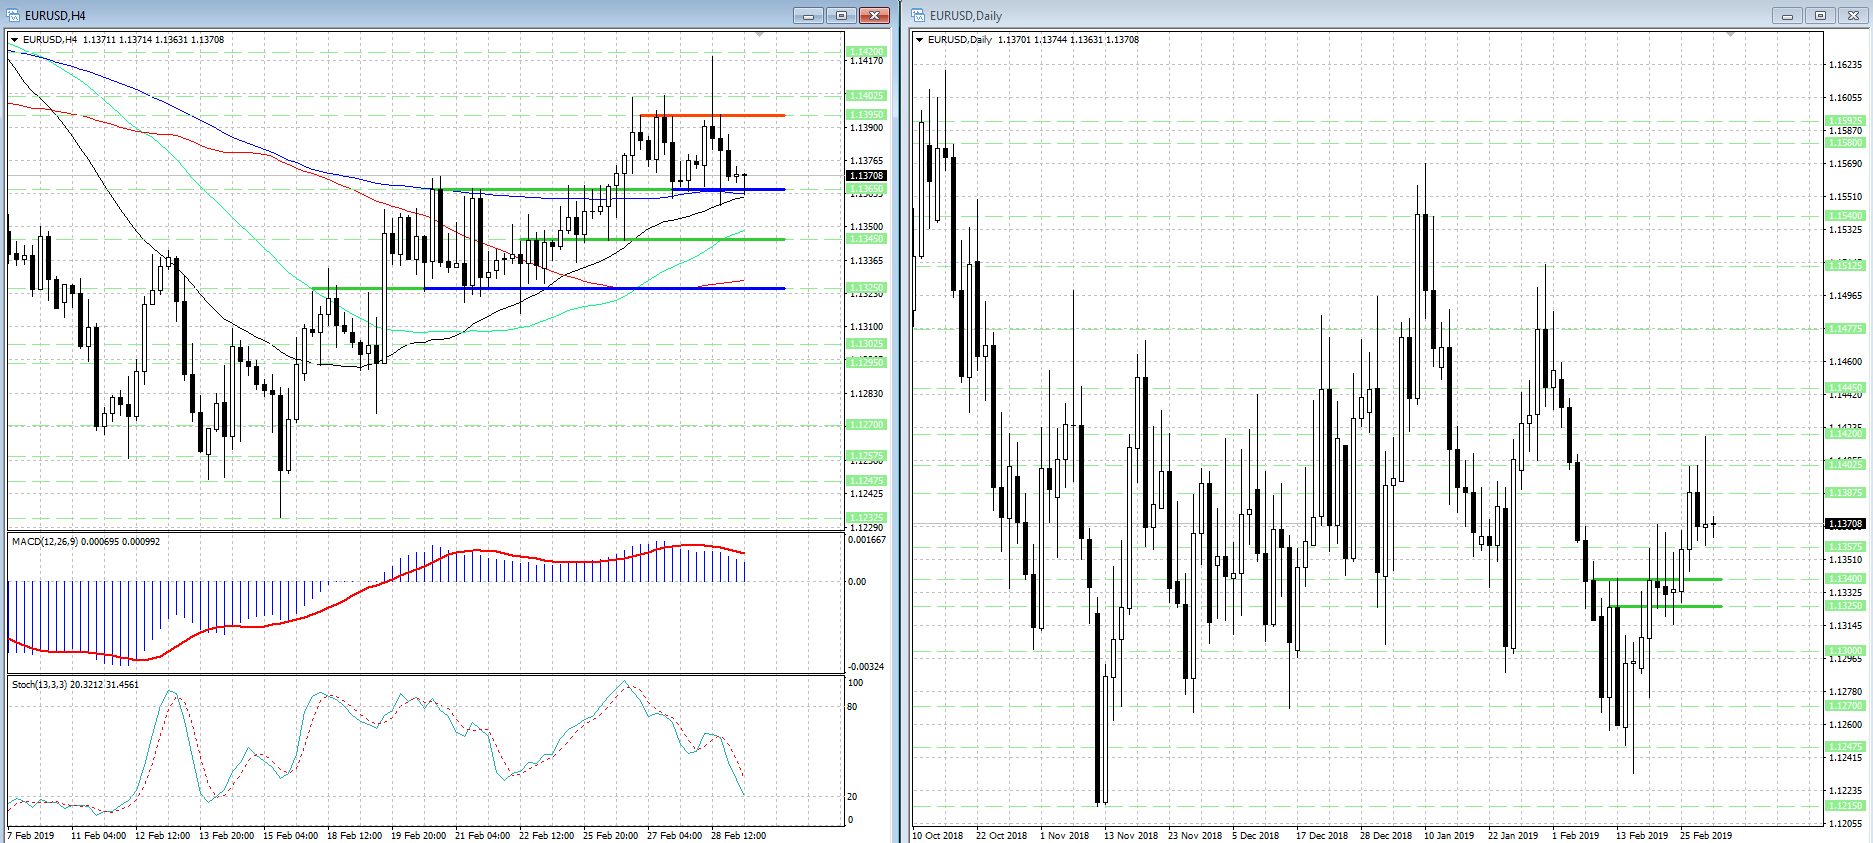Maximize the EURUSD,H4 chart window
The image size is (1873, 843).
pos(841,15)
